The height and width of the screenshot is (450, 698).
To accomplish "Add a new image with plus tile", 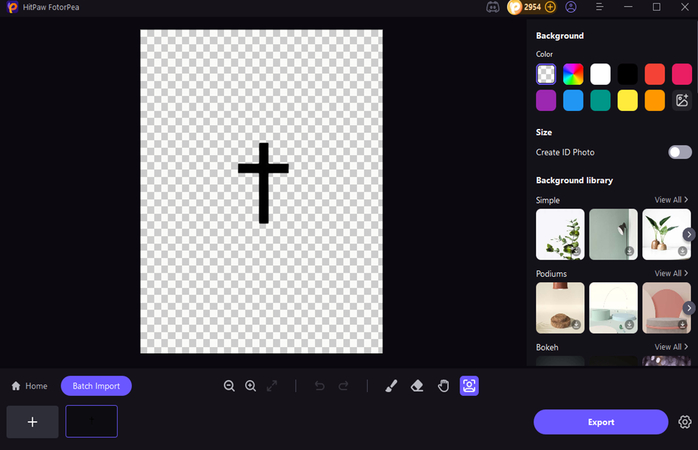I will point(32,422).
